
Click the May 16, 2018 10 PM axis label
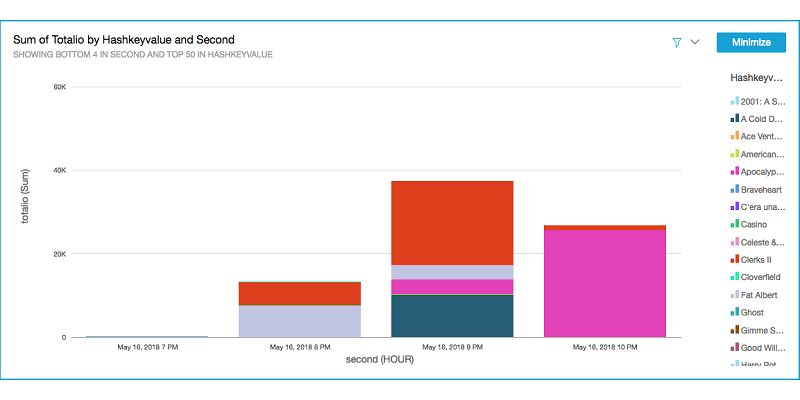coord(605,347)
